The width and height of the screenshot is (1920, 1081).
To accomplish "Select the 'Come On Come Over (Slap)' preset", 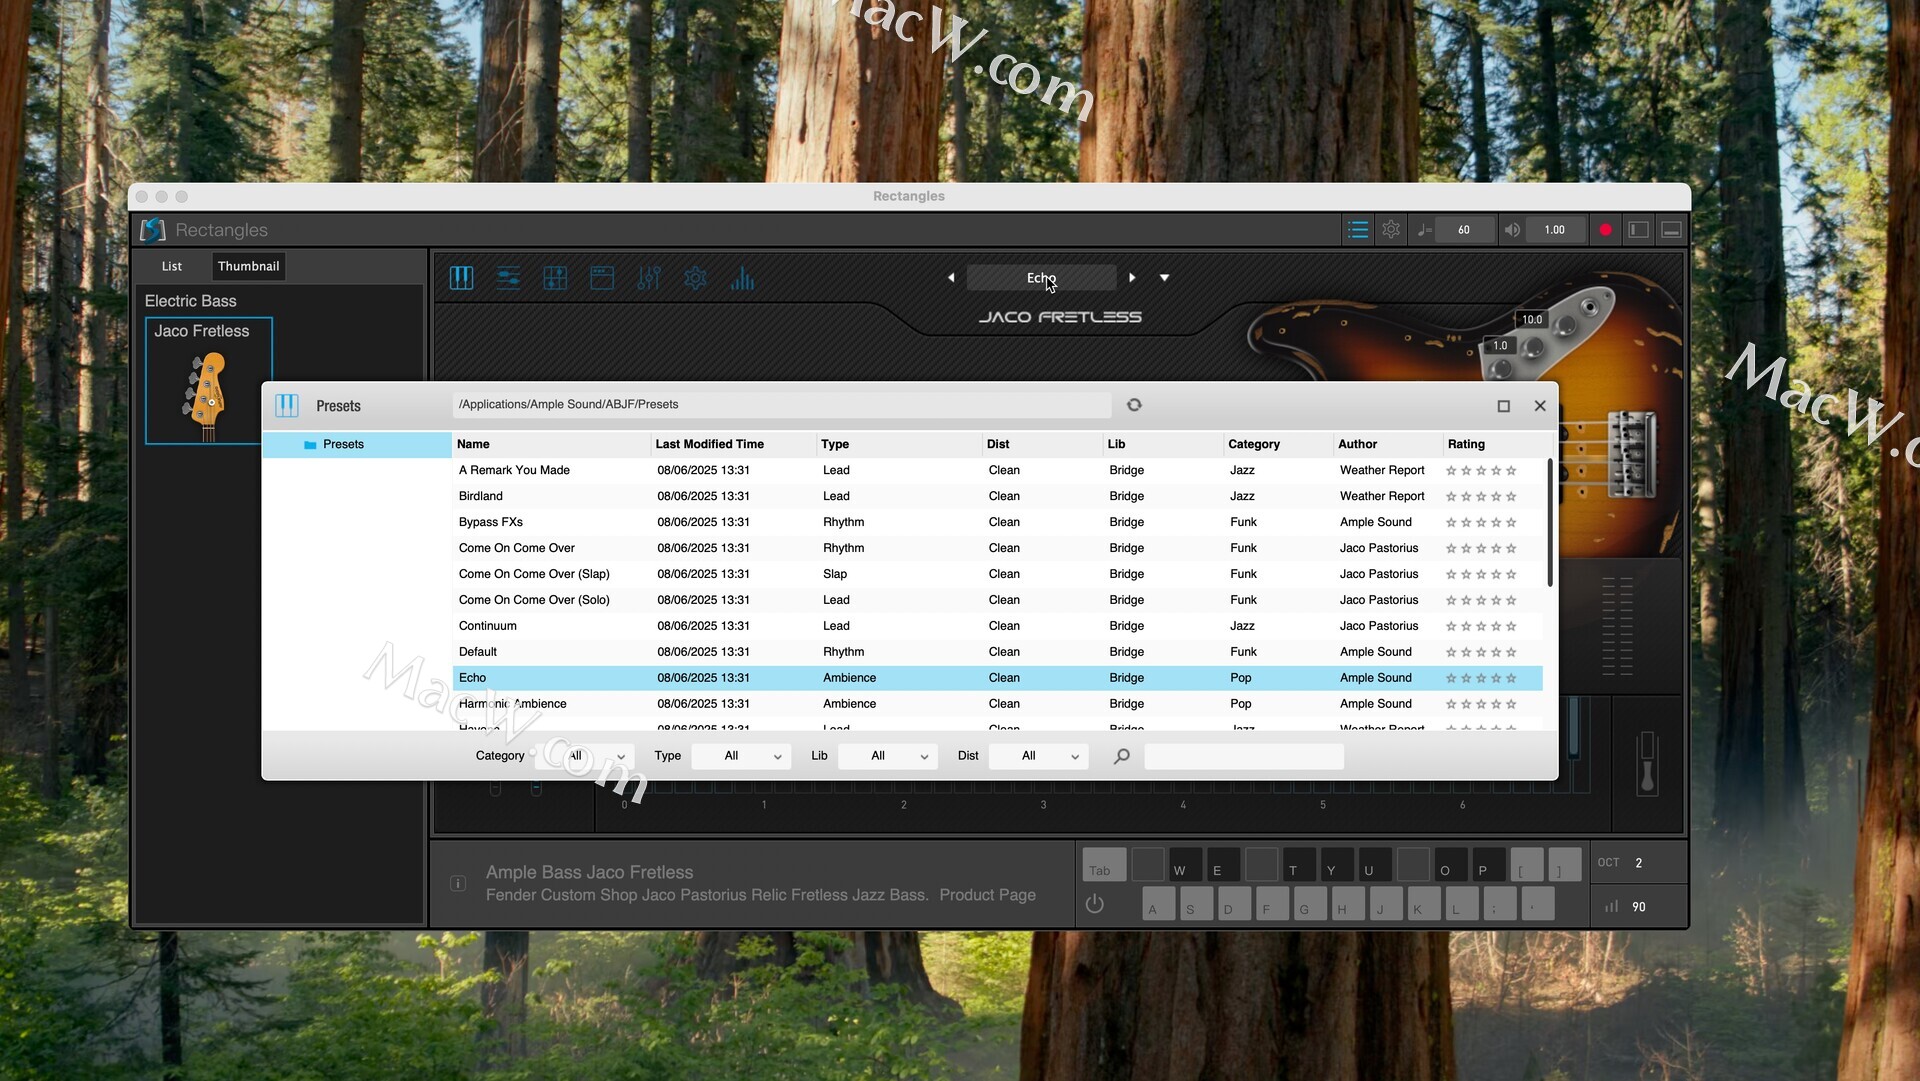I will (997, 574).
